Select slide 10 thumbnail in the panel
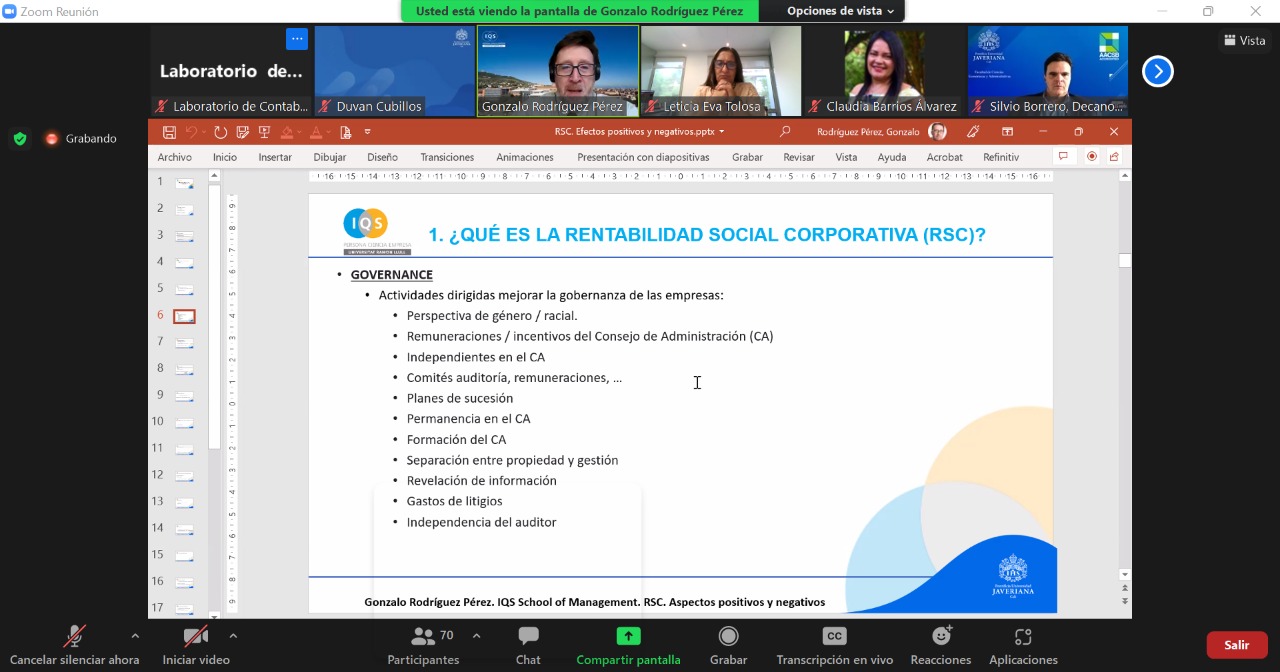 (x=183, y=421)
